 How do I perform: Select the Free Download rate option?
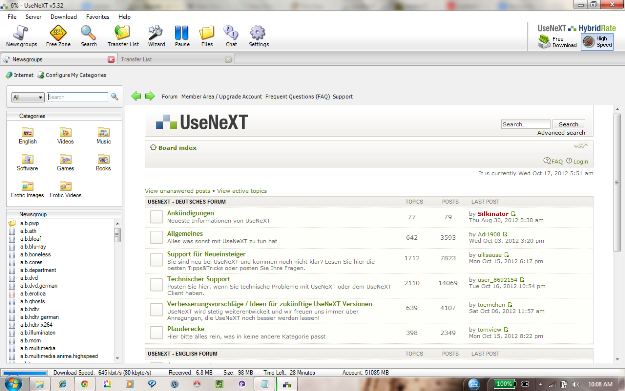(x=558, y=42)
